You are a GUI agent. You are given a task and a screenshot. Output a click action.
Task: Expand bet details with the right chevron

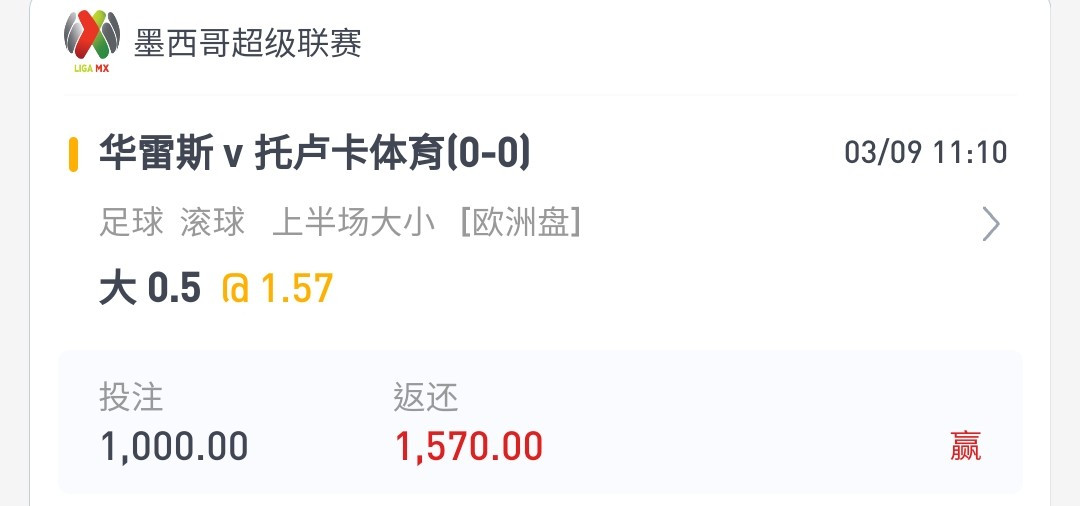(990, 224)
